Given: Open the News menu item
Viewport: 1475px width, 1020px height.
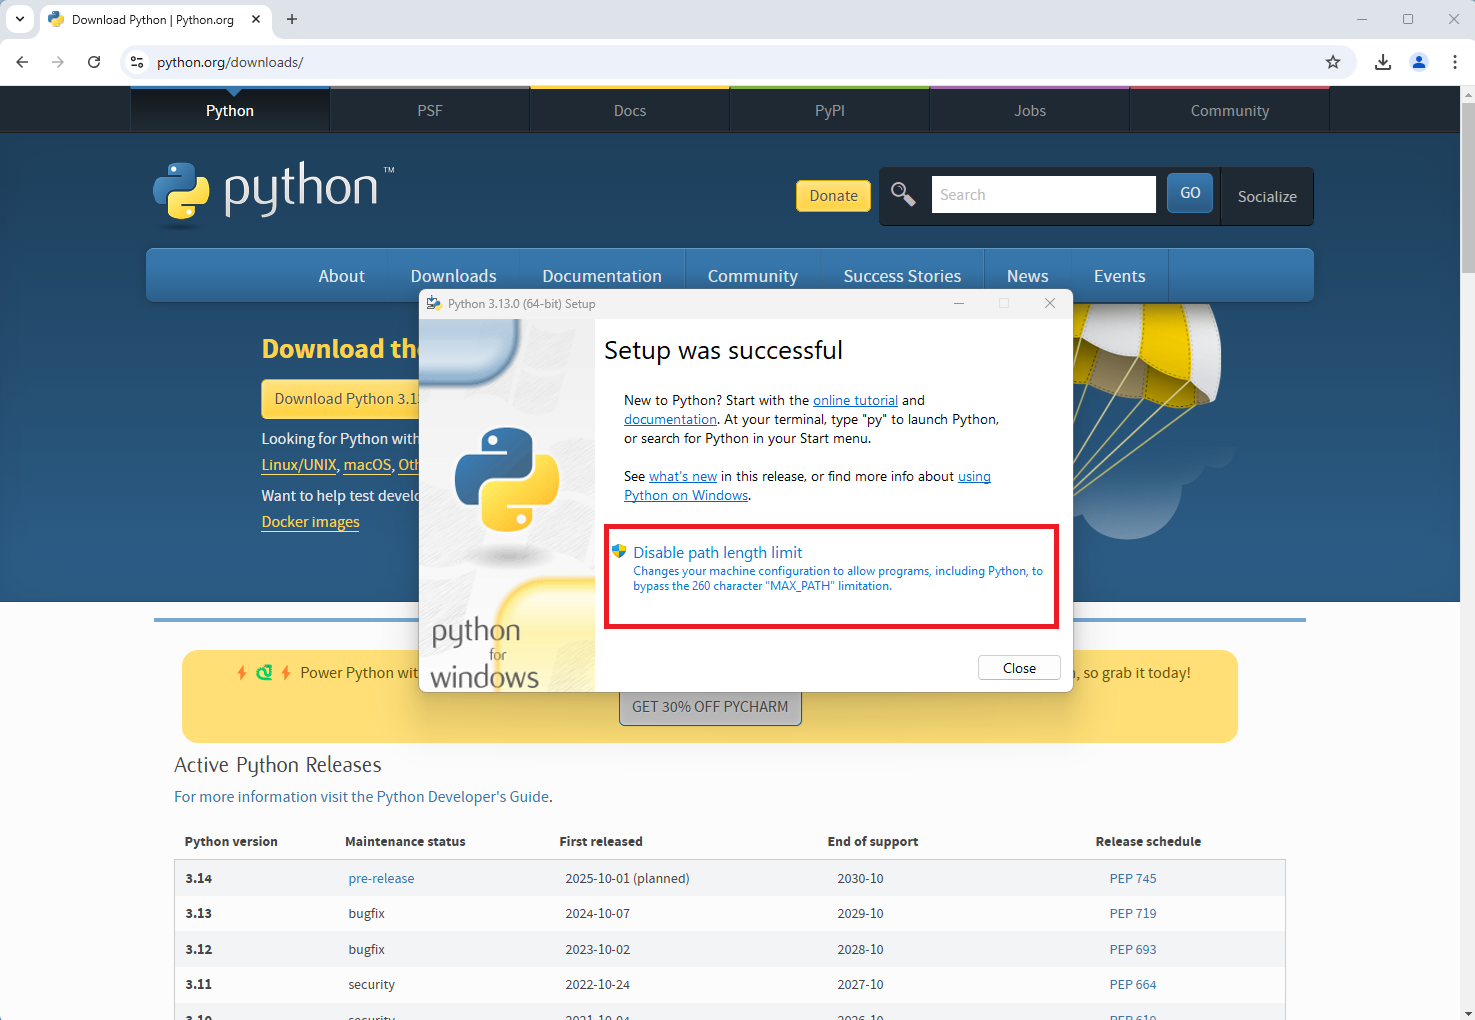Looking at the screenshot, I should 1028,276.
